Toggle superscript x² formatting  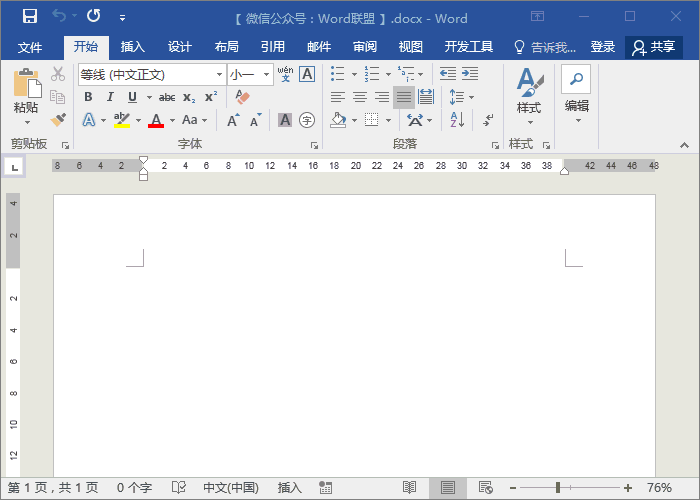211,97
